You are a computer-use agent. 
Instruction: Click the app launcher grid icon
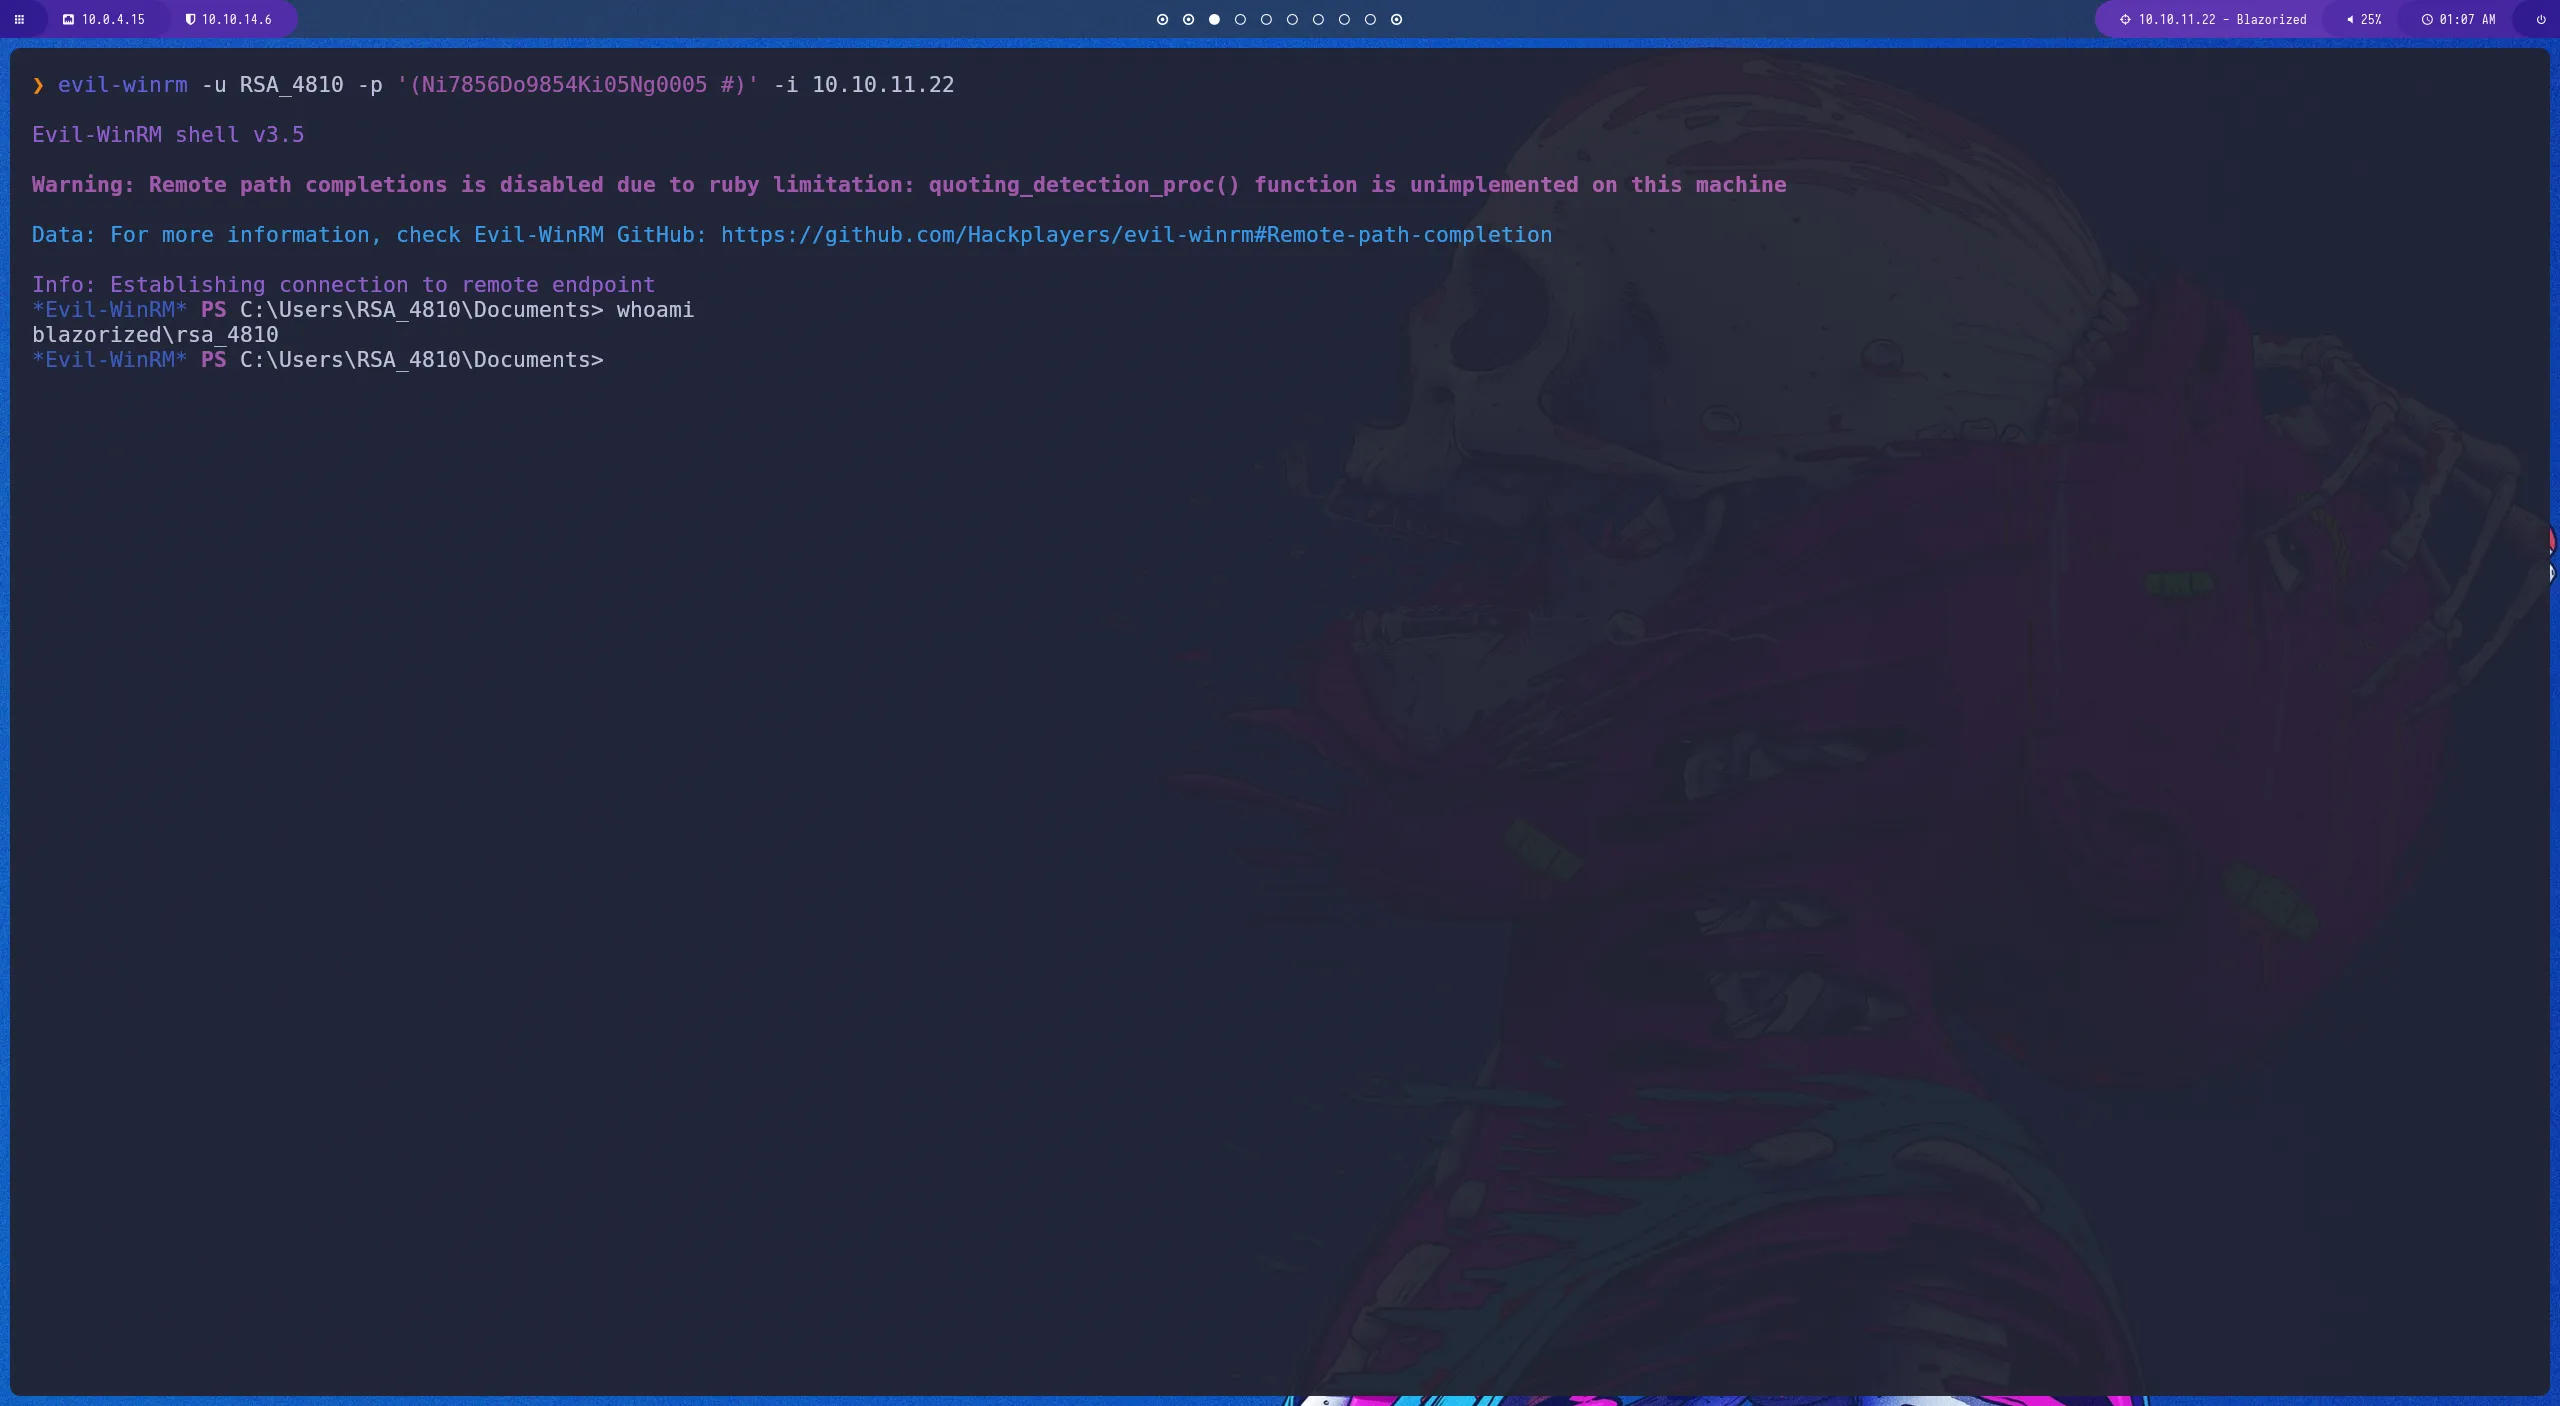[20, 19]
